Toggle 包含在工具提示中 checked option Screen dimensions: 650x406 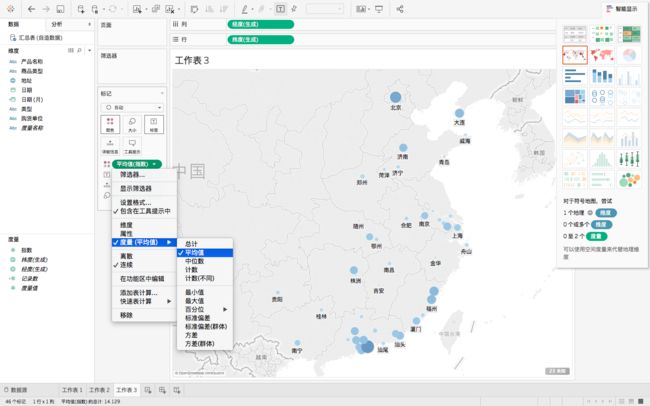(145, 211)
